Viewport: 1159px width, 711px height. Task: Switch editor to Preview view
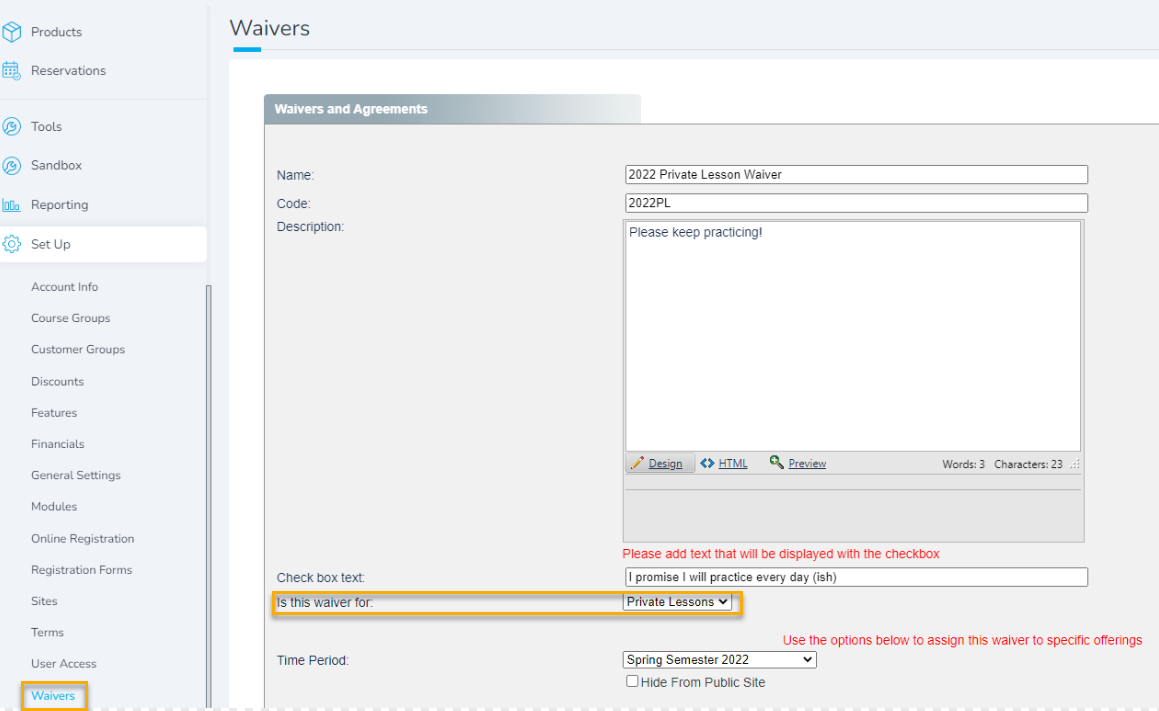(798, 463)
